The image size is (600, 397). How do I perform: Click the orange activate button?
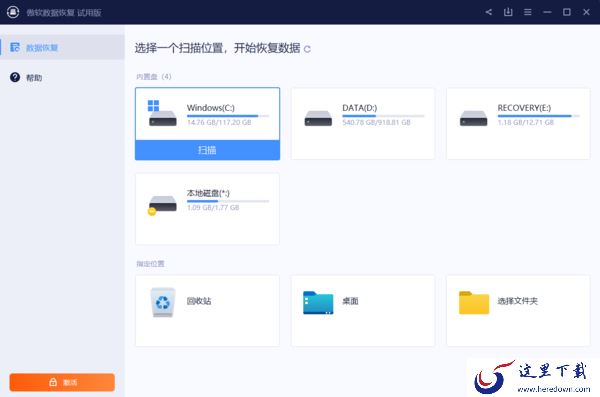click(x=62, y=382)
